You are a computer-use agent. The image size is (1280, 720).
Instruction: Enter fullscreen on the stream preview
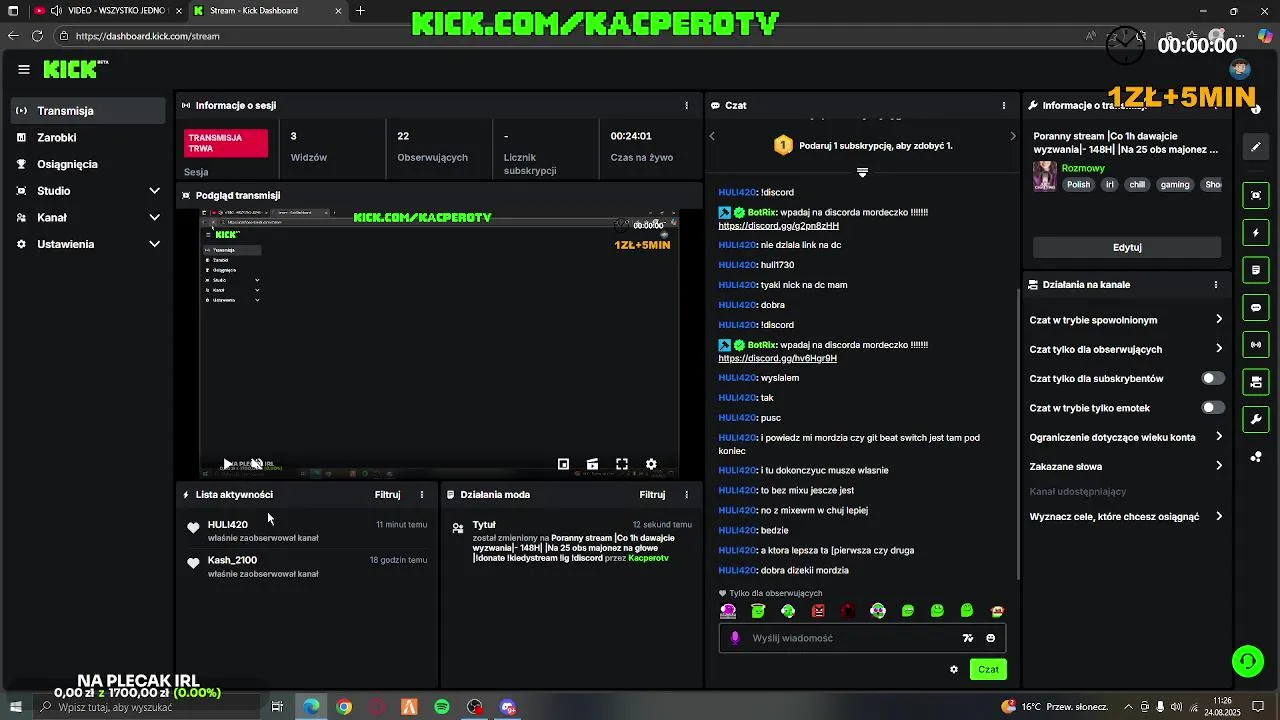coord(622,464)
